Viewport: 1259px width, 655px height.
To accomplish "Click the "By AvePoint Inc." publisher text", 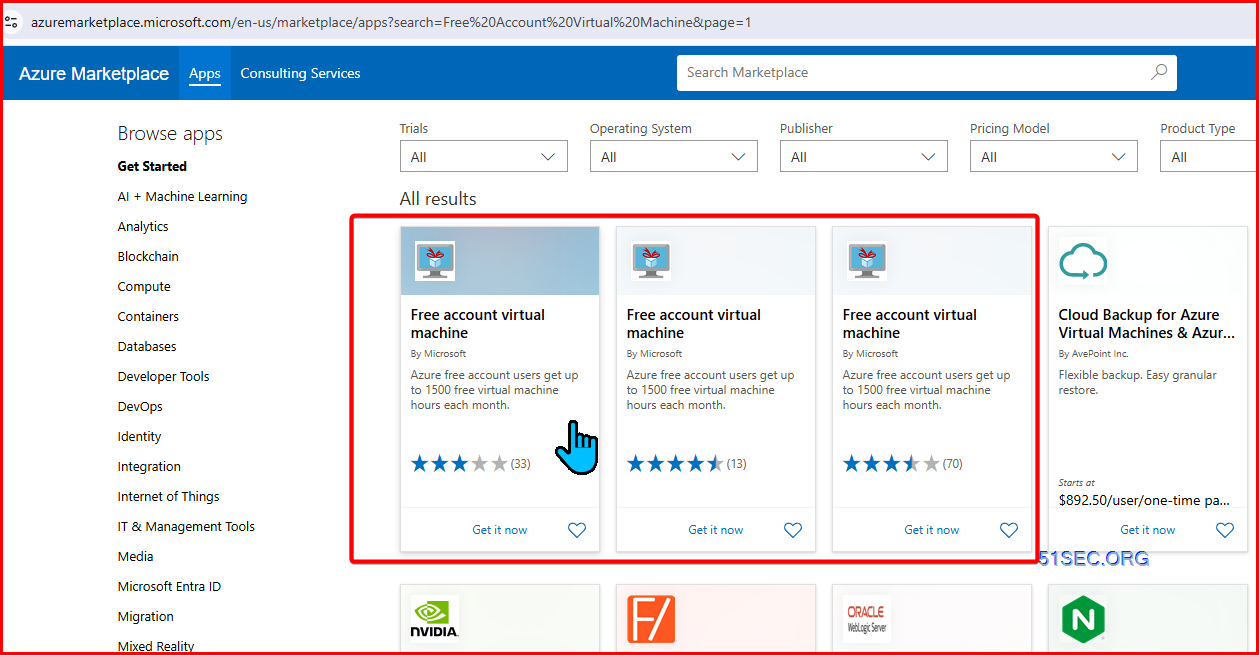I will (1093, 354).
